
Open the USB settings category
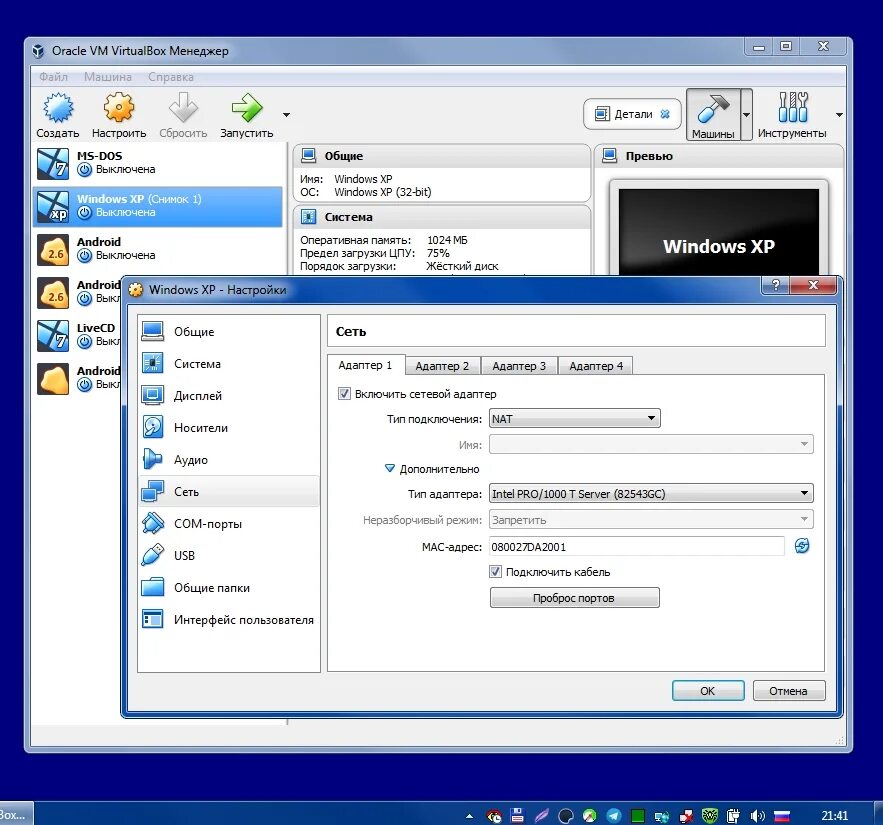229,556
